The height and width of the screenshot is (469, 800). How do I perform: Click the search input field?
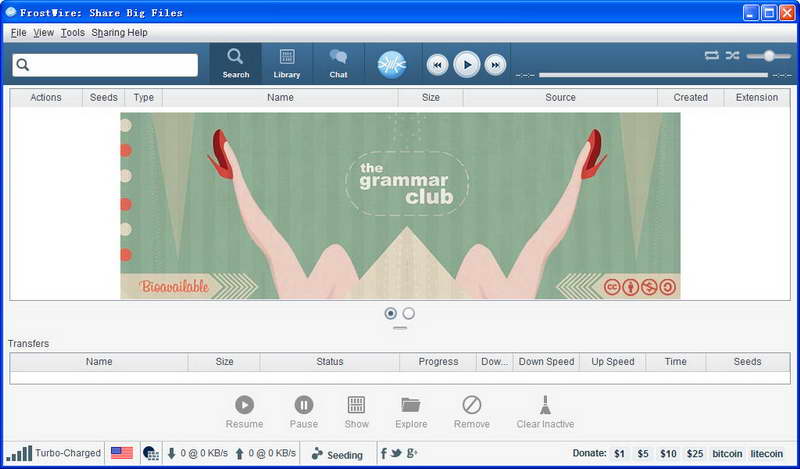tap(105, 65)
